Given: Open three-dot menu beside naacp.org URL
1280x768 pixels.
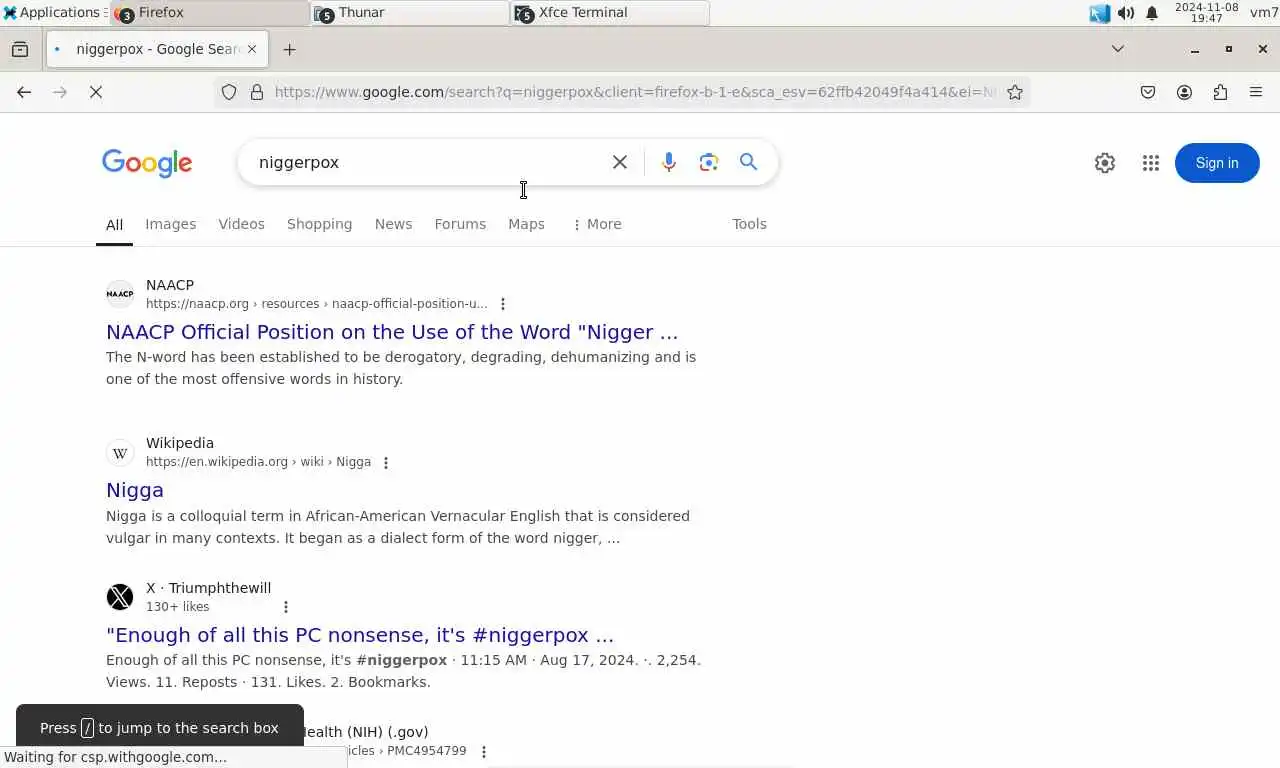Looking at the screenshot, I should point(503,304).
